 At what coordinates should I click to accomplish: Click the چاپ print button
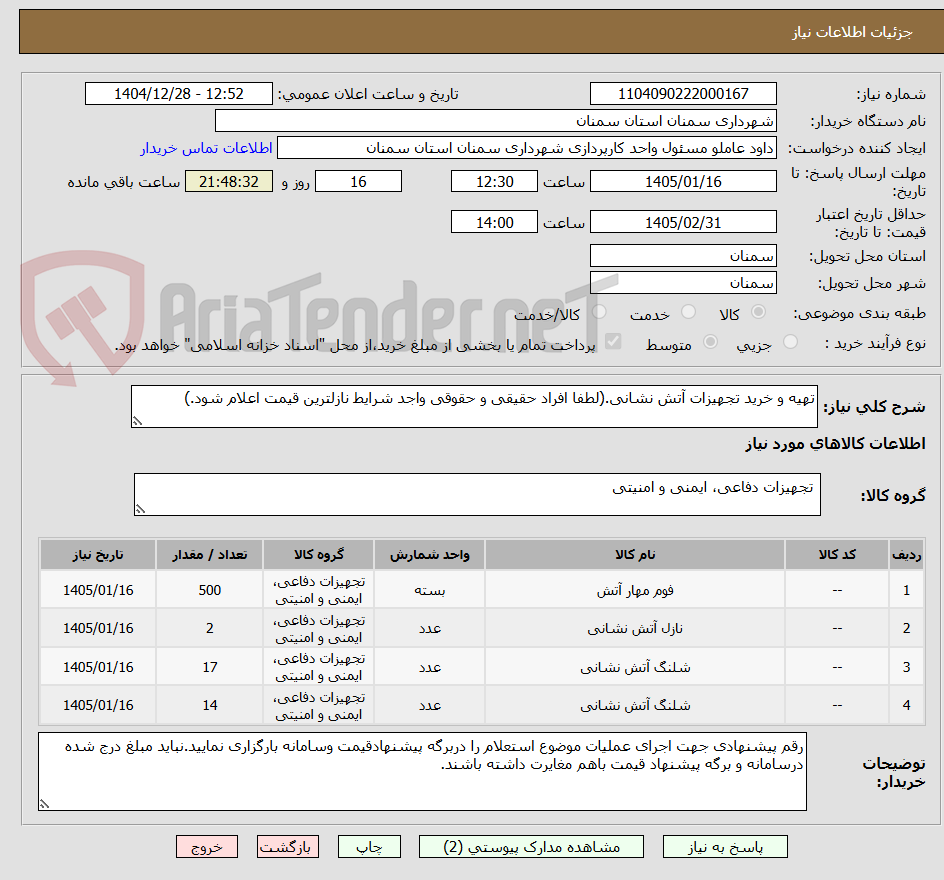pyautogui.click(x=369, y=847)
